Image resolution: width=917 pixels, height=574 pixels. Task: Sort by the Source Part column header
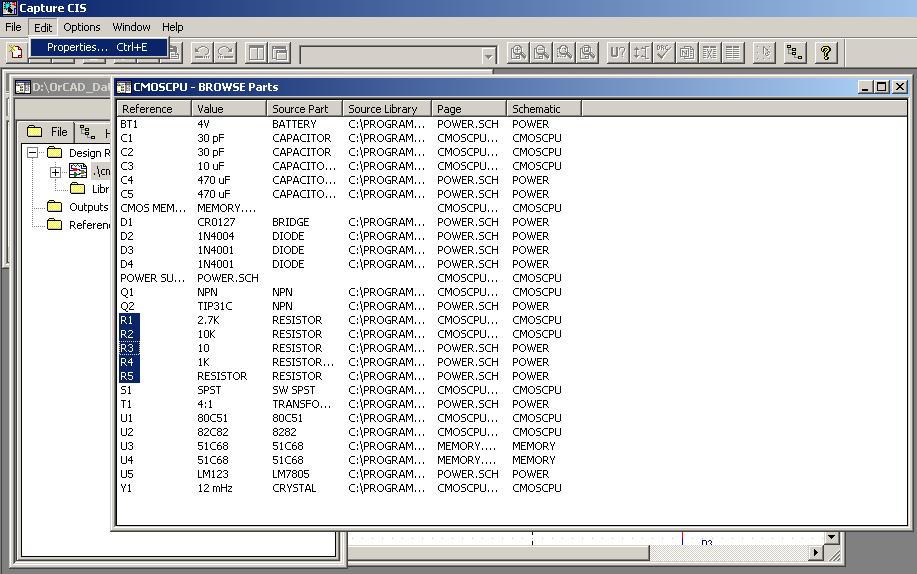pyautogui.click(x=304, y=109)
